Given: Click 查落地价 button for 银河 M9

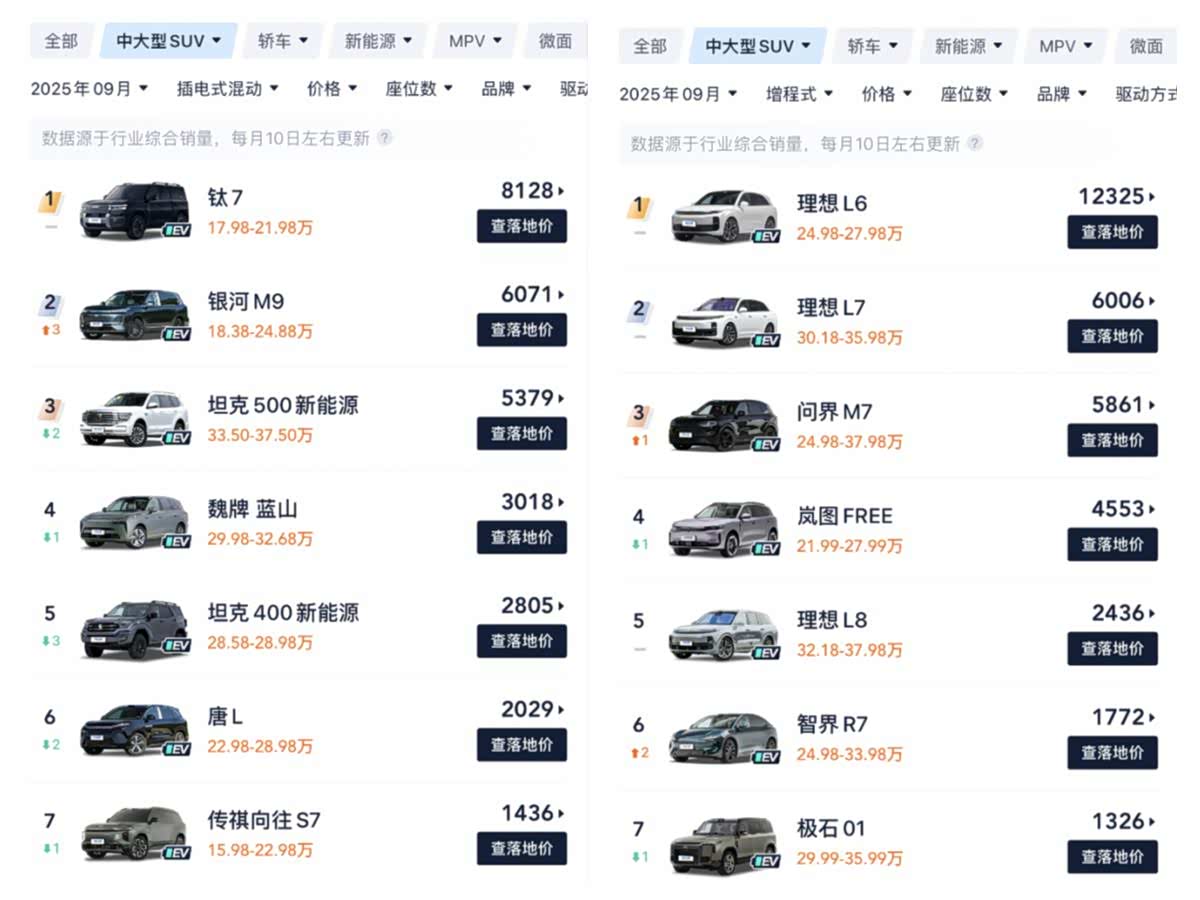Looking at the screenshot, I should [x=521, y=330].
